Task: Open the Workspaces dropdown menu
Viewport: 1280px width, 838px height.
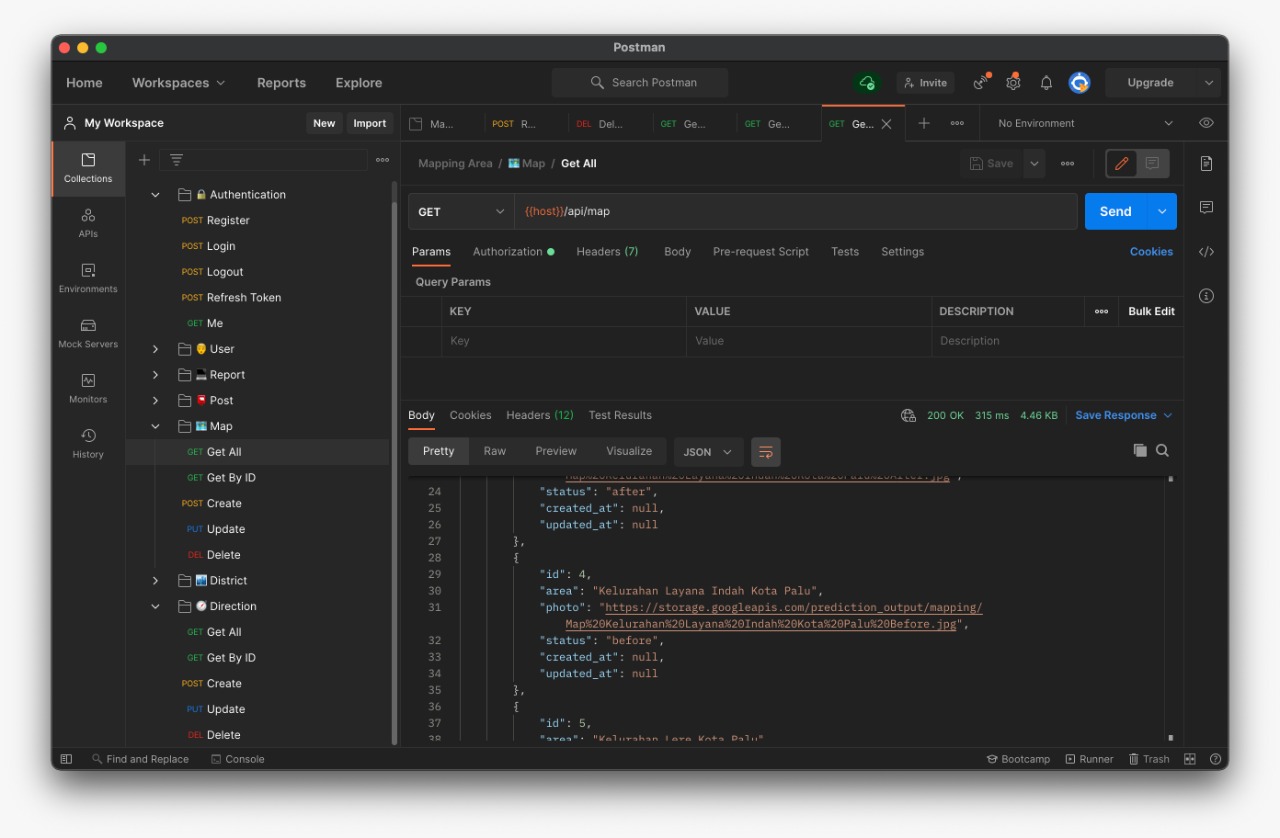Action: click(x=179, y=83)
